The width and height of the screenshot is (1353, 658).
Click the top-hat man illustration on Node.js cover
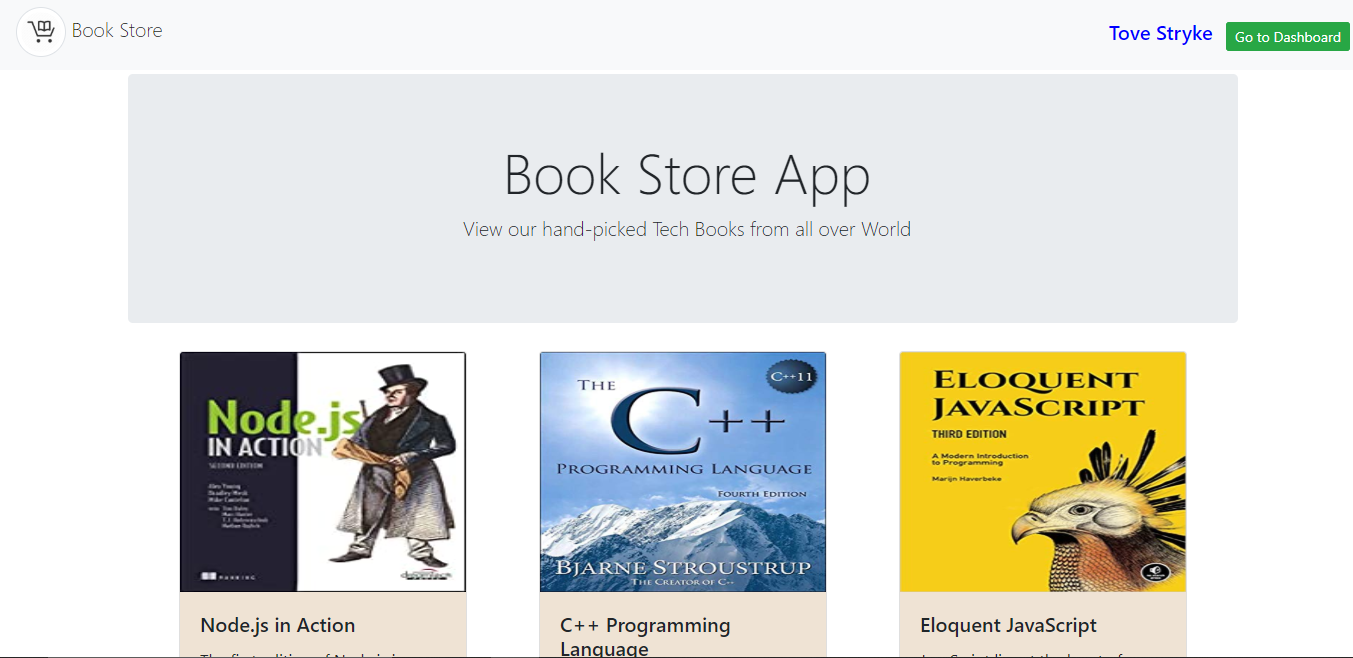point(390,470)
